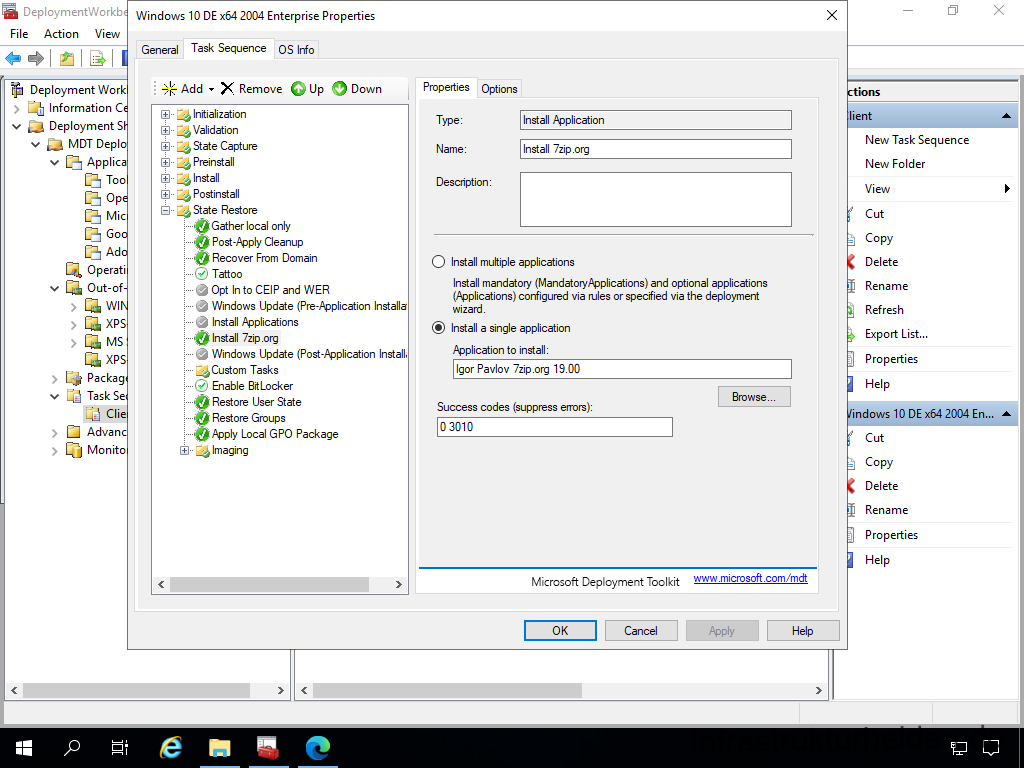Image resolution: width=1024 pixels, height=768 pixels.
Task: Click the green check icon of Gather local only
Action: tap(202, 226)
